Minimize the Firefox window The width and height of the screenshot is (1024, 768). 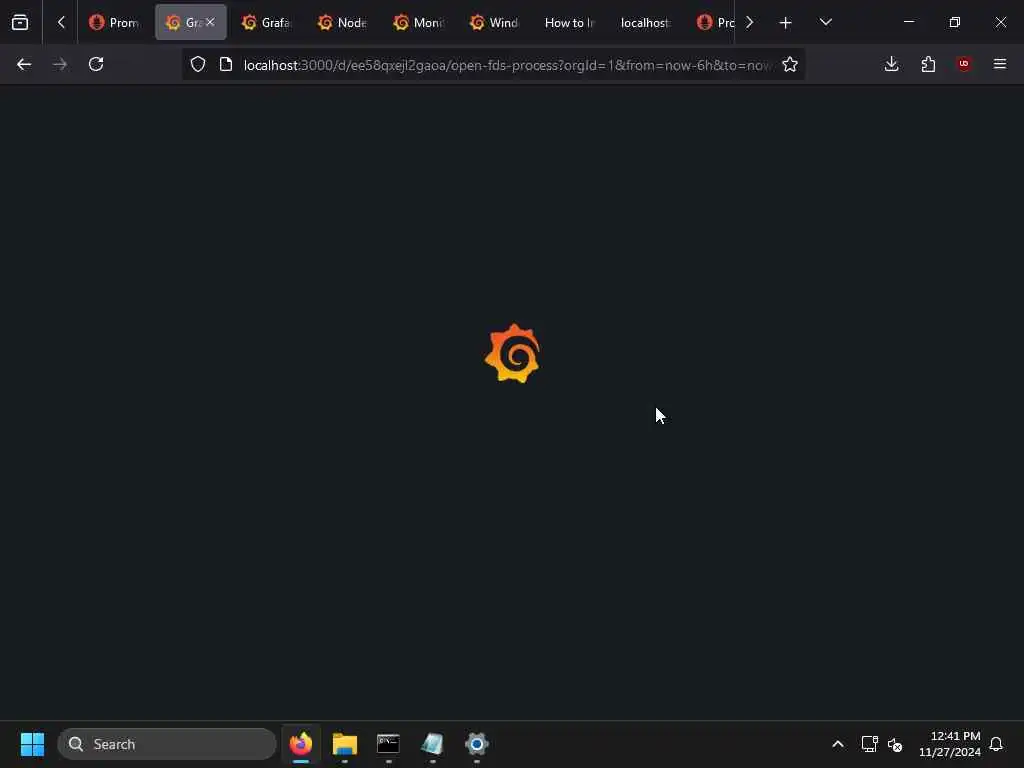point(908,22)
